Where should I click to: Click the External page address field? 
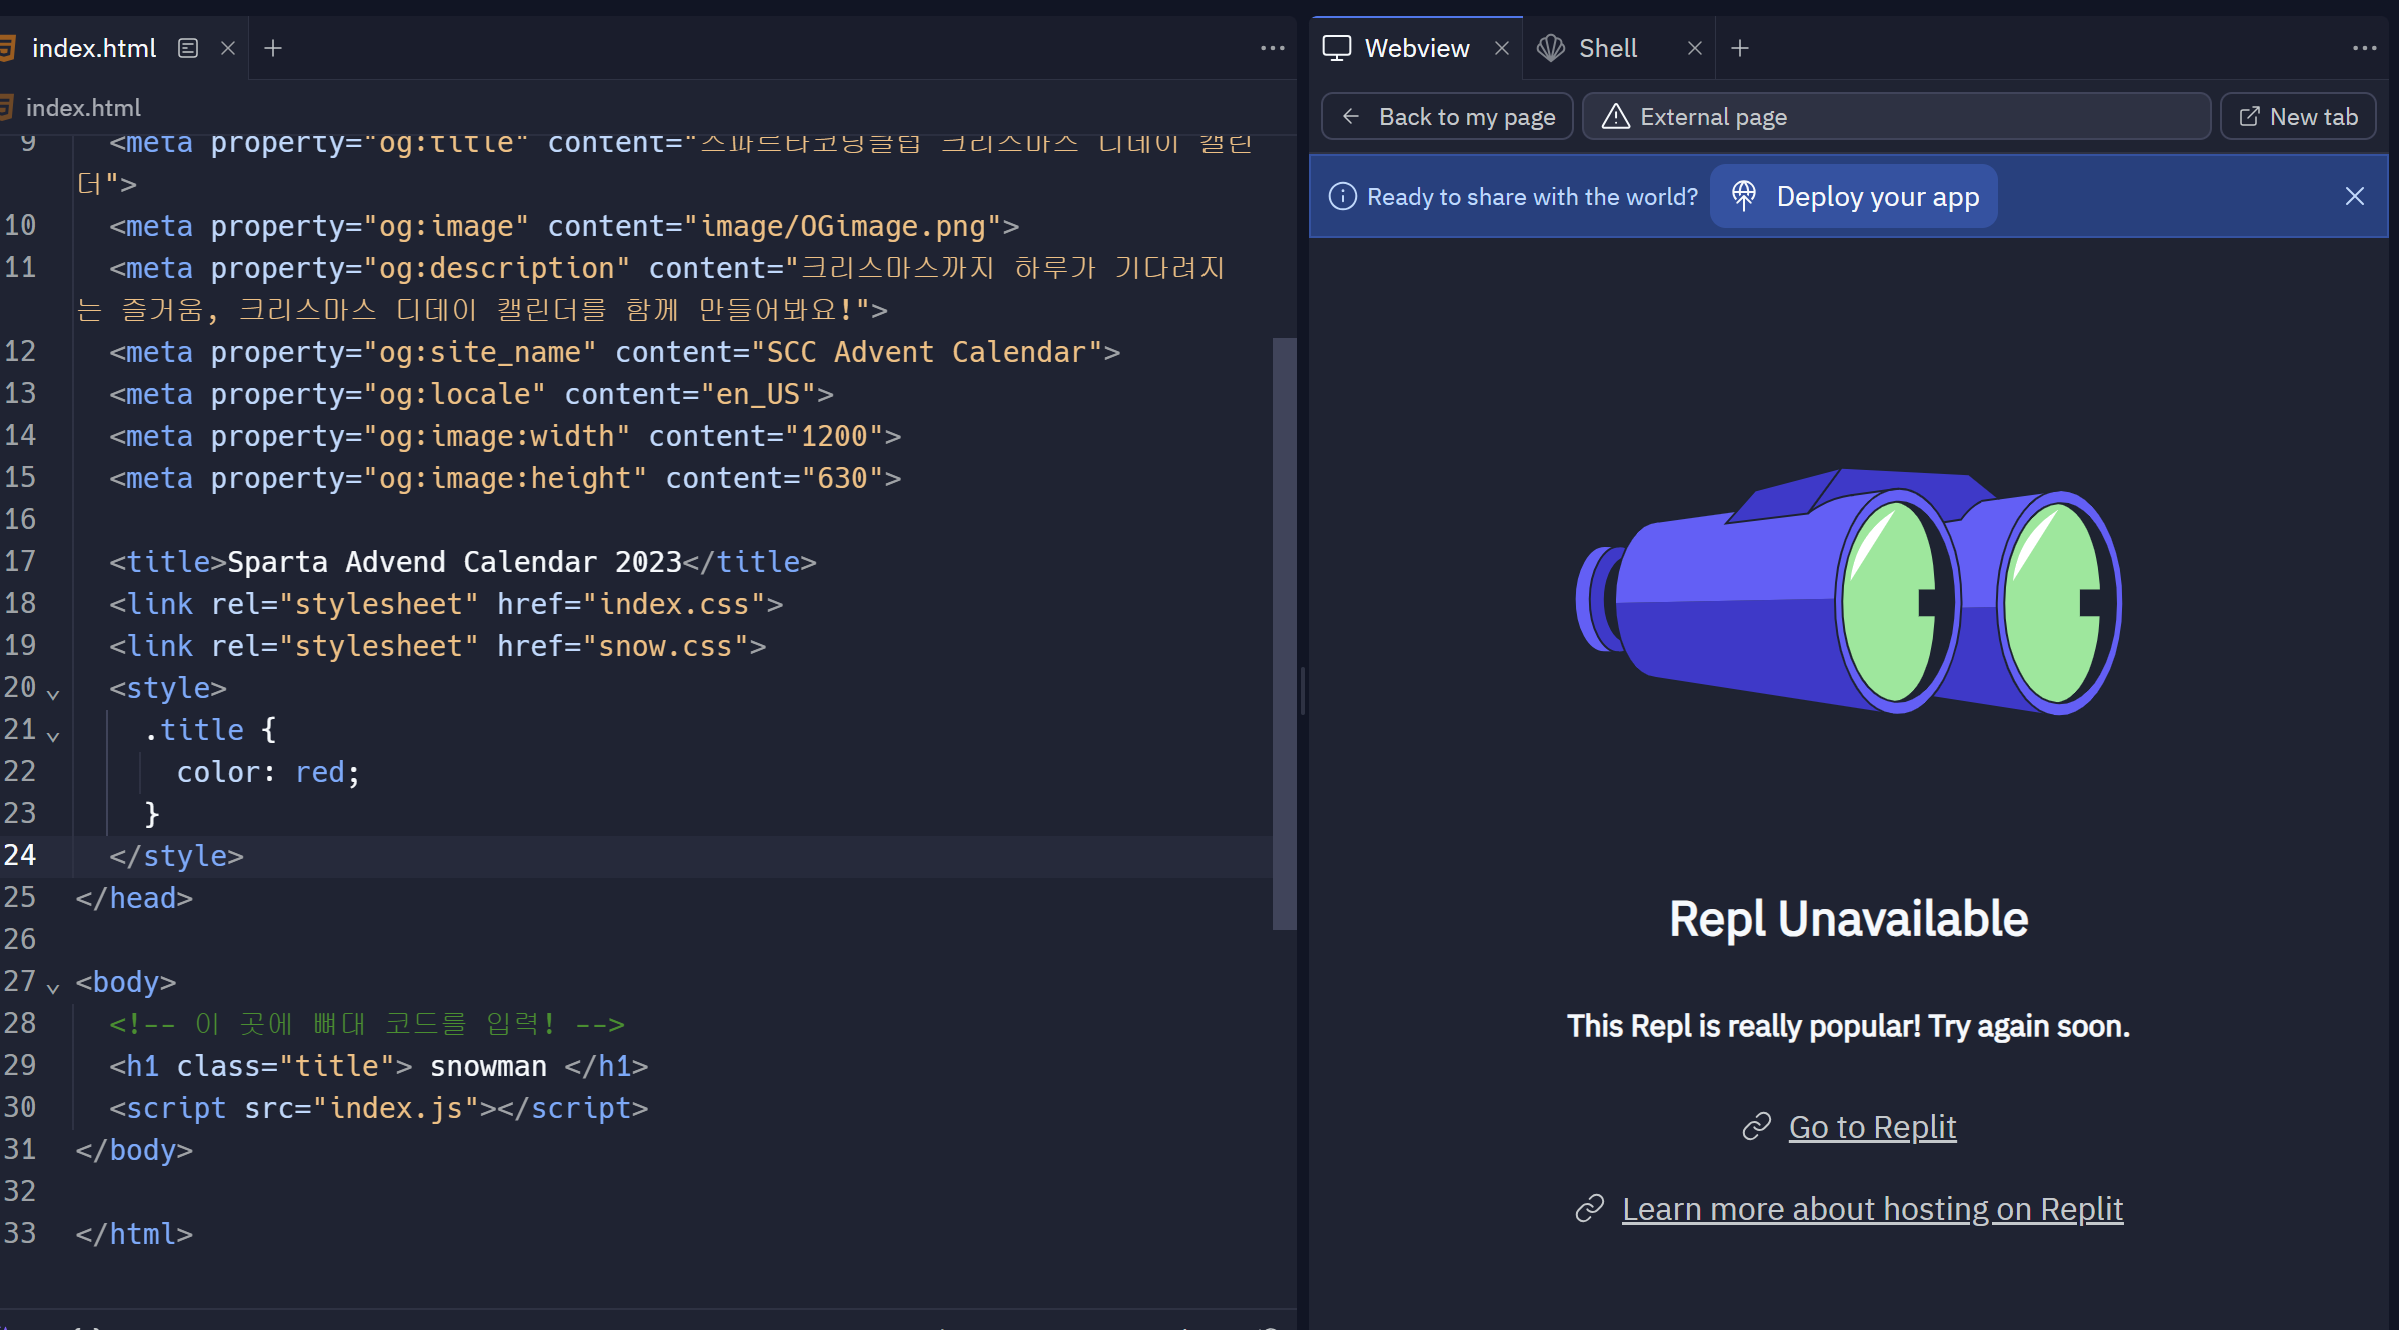coord(1896,117)
